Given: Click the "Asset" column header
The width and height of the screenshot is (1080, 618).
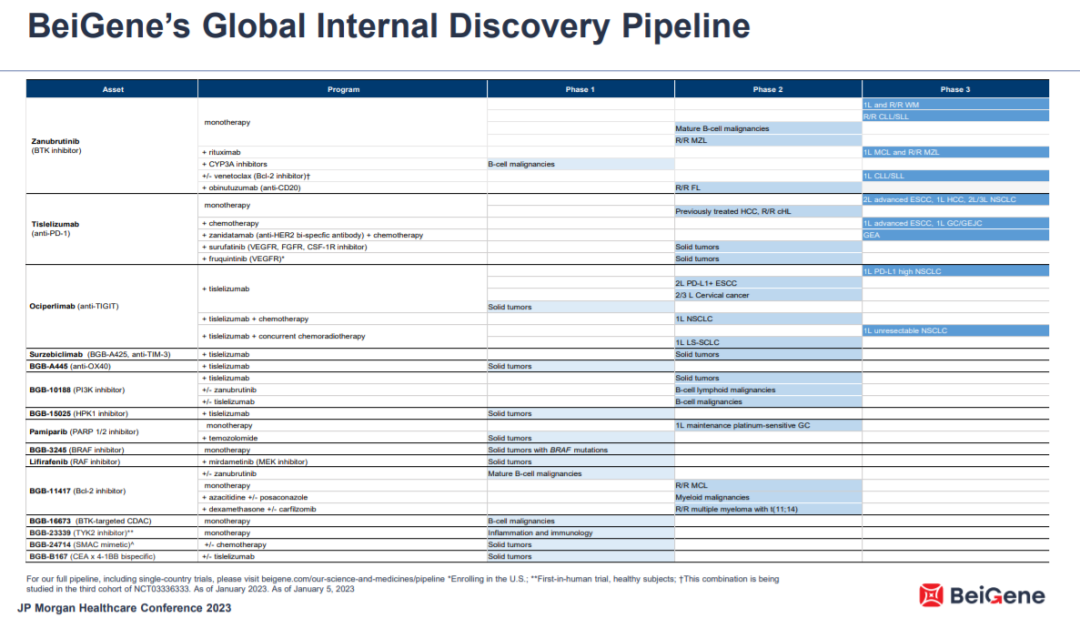Looking at the screenshot, I should click(x=112, y=89).
